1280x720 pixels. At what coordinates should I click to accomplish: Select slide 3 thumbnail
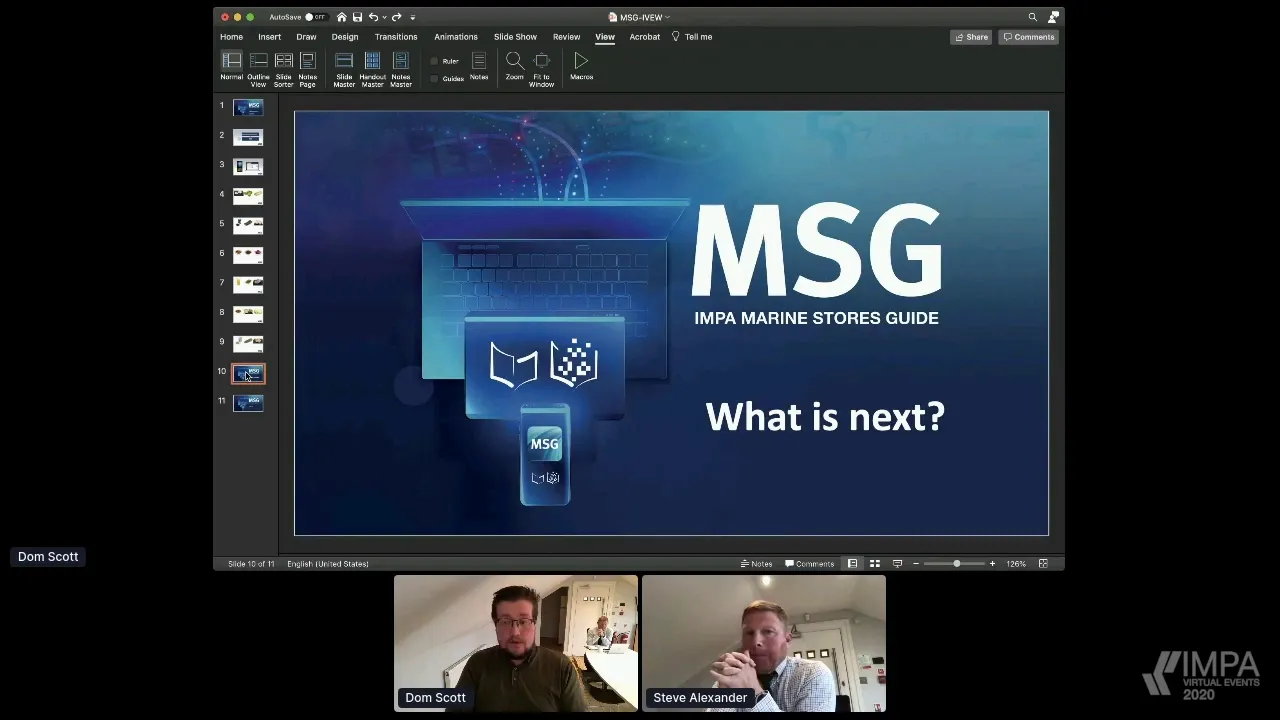point(248,166)
